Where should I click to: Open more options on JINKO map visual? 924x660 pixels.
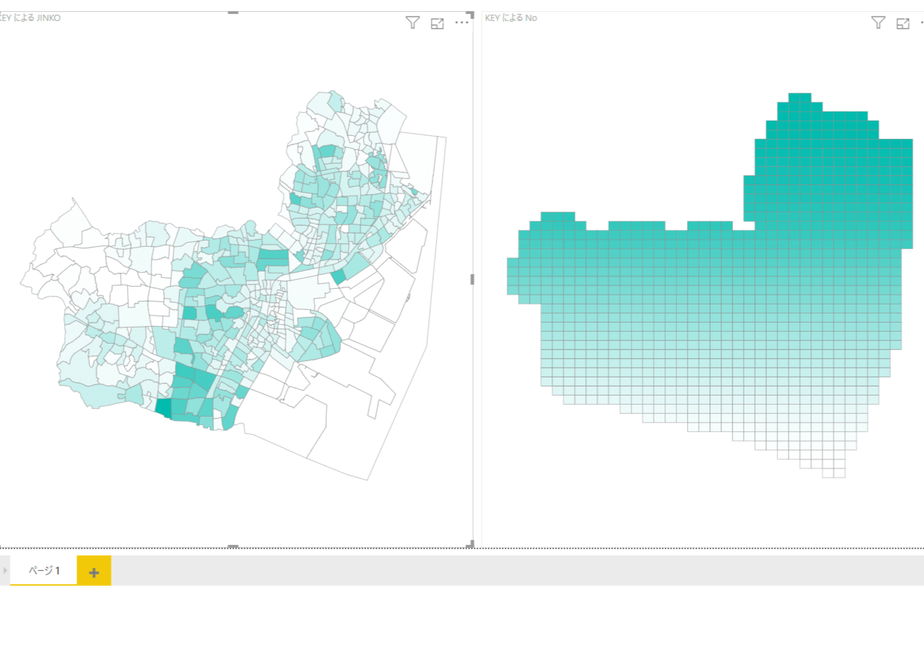coord(462,23)
